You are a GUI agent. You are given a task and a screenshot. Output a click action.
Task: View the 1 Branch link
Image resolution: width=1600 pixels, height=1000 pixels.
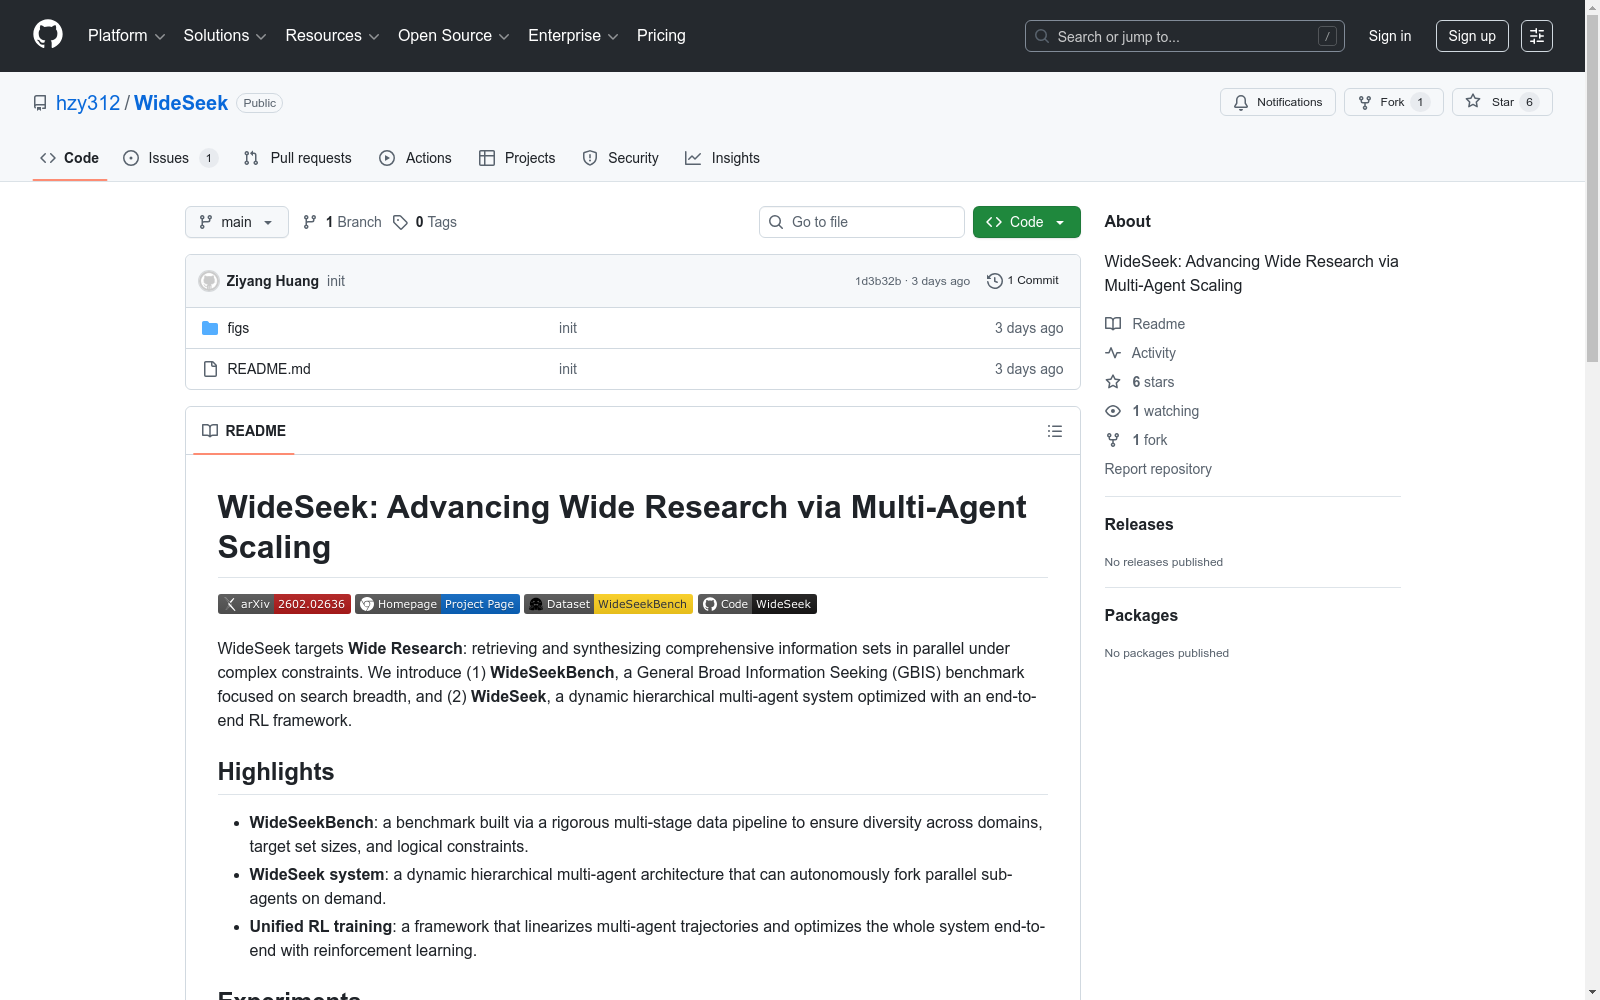pyautogui.click(x=343, y=222)
